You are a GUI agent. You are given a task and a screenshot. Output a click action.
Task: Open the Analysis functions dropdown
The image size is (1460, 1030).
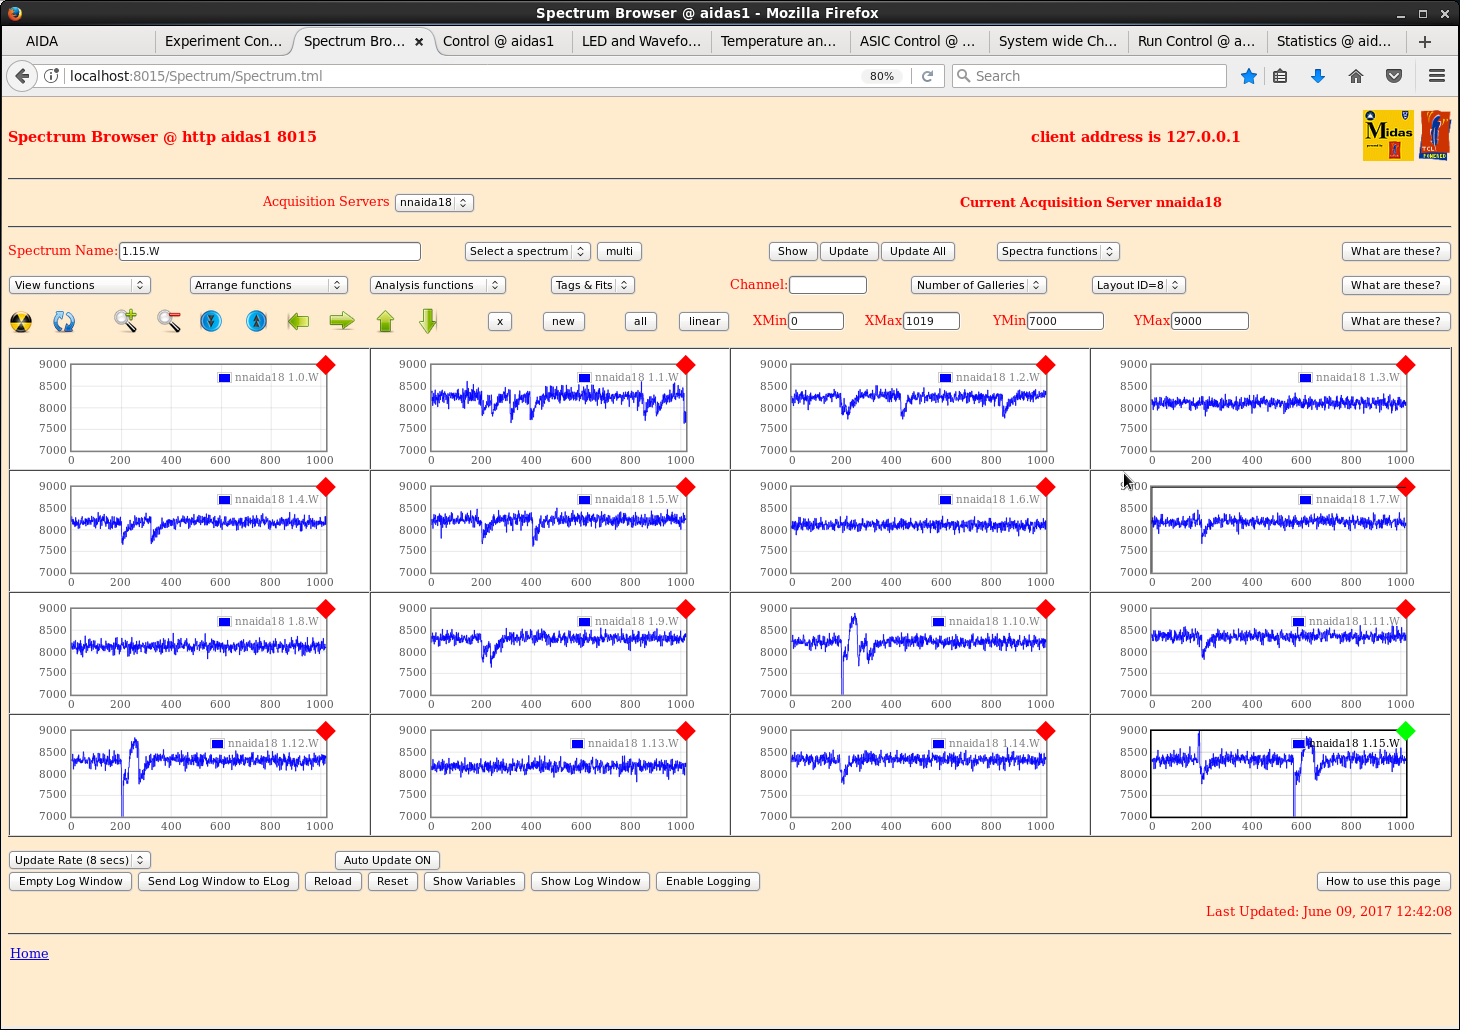438,285
